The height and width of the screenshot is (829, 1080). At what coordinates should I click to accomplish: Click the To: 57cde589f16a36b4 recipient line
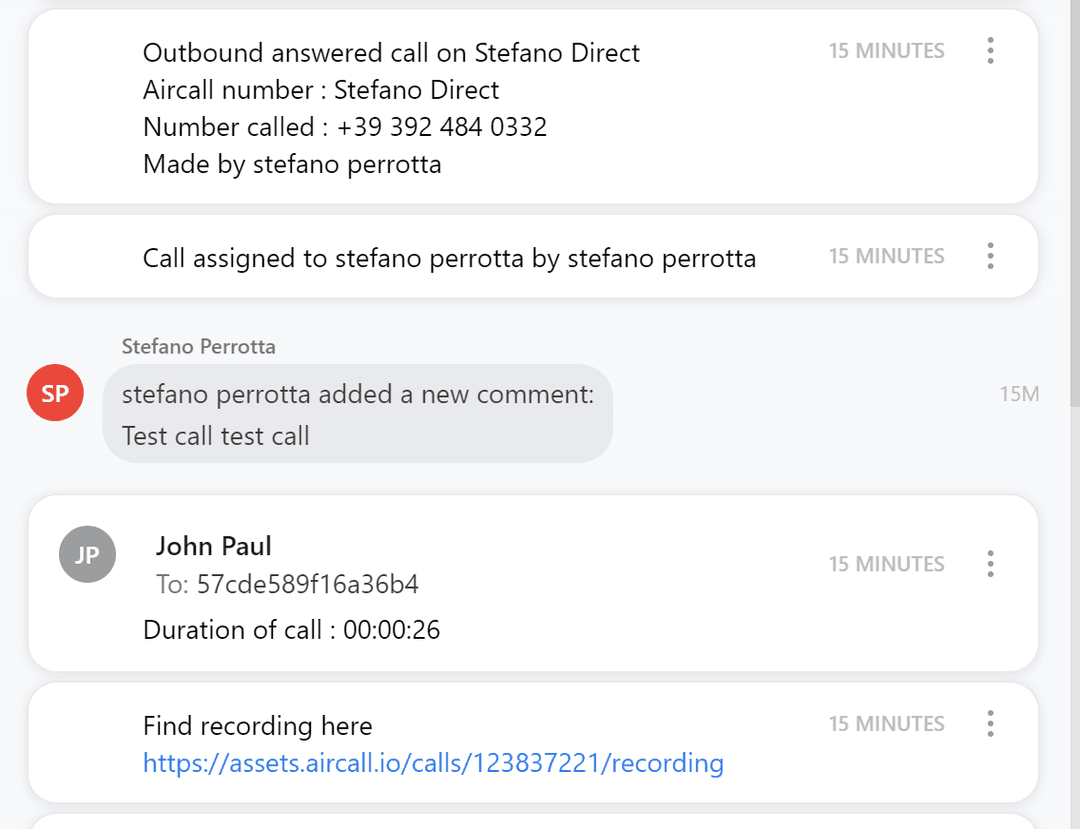[x=287, y=584]
